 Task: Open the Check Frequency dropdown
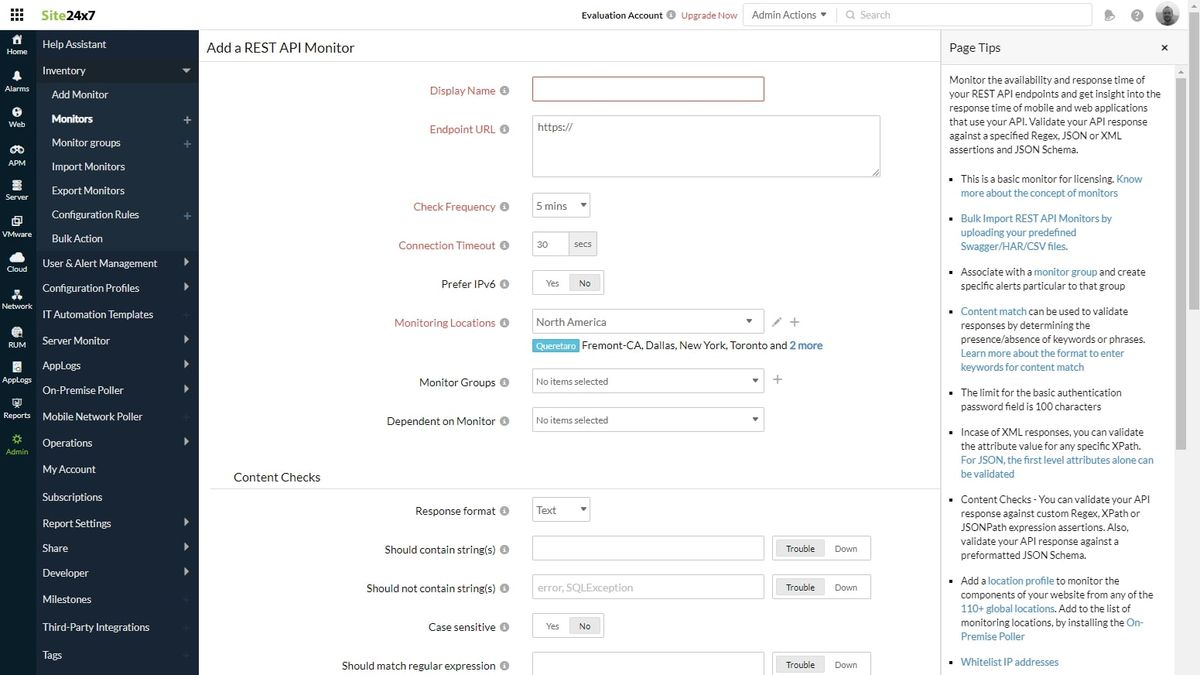tap(560, 205)
